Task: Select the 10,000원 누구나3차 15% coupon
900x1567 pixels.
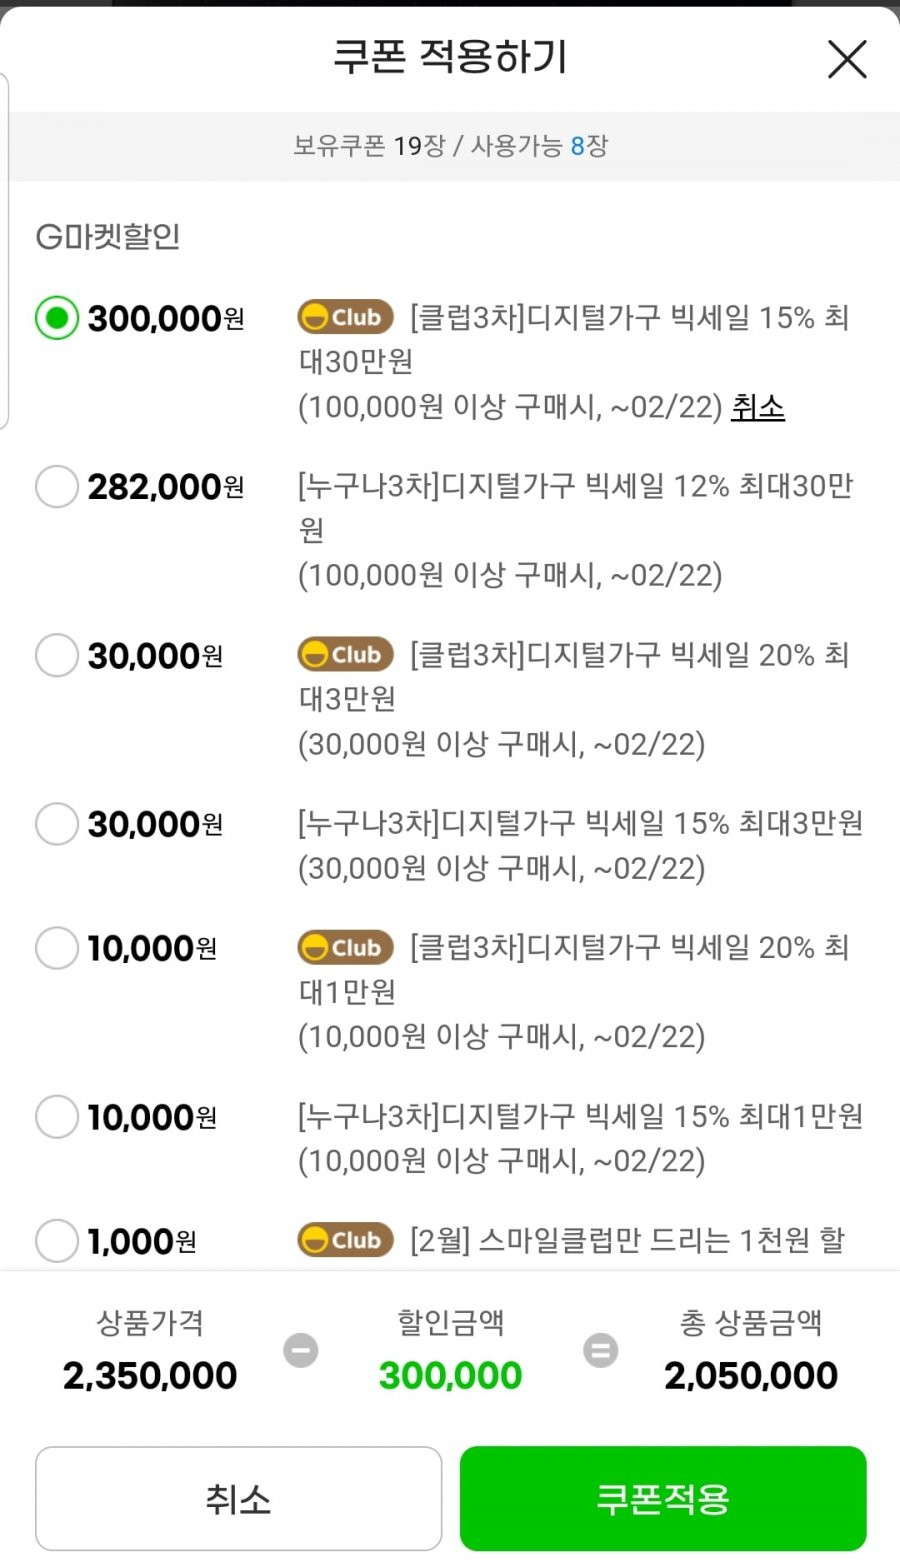Action: (x=57, y=1117)
